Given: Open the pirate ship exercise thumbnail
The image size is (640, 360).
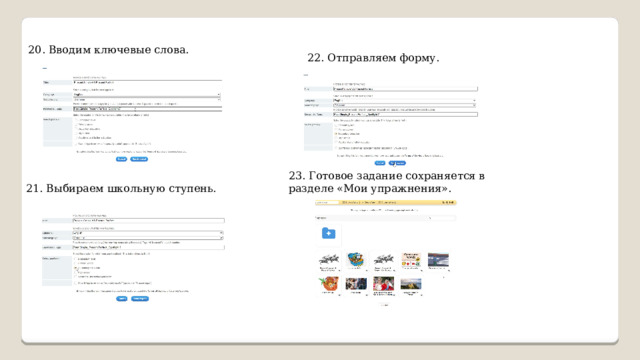Looking at the screenshot, I should pyautogui.click(x=356, y=260).
